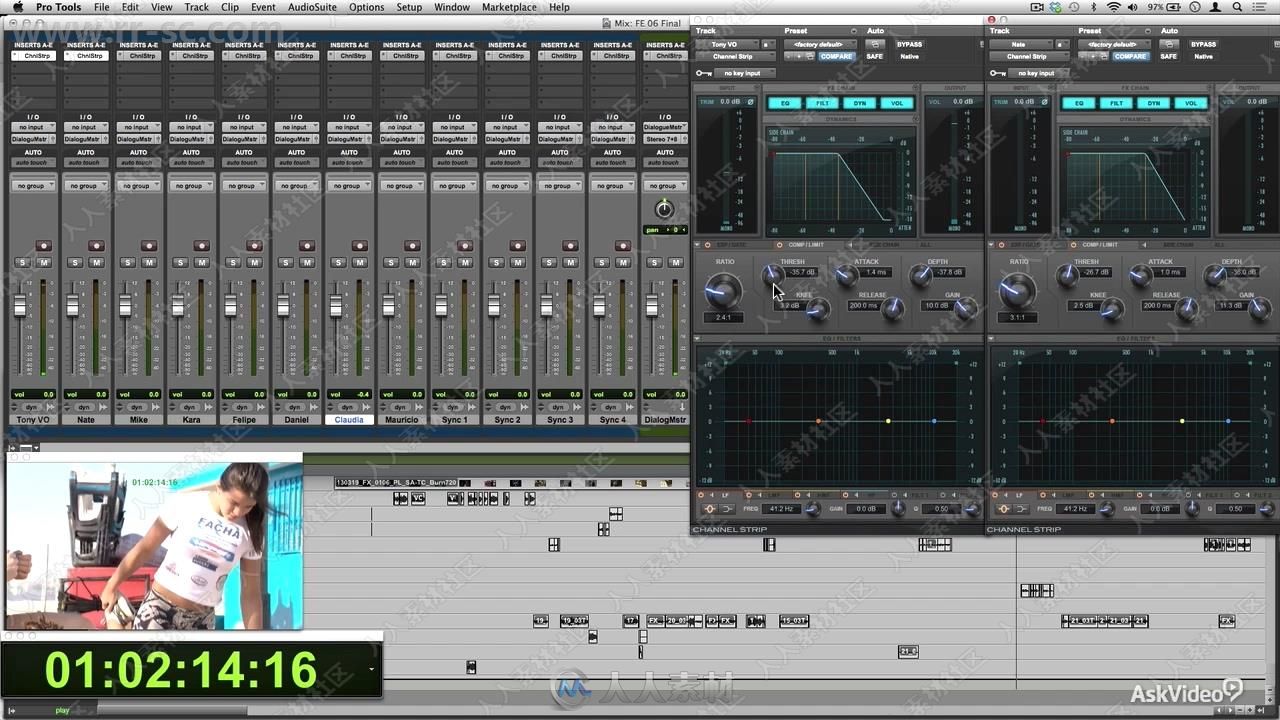Screen dimensions: 1280x720
Task: Record-enable the Mike track
Action: [x=149, y=246]
